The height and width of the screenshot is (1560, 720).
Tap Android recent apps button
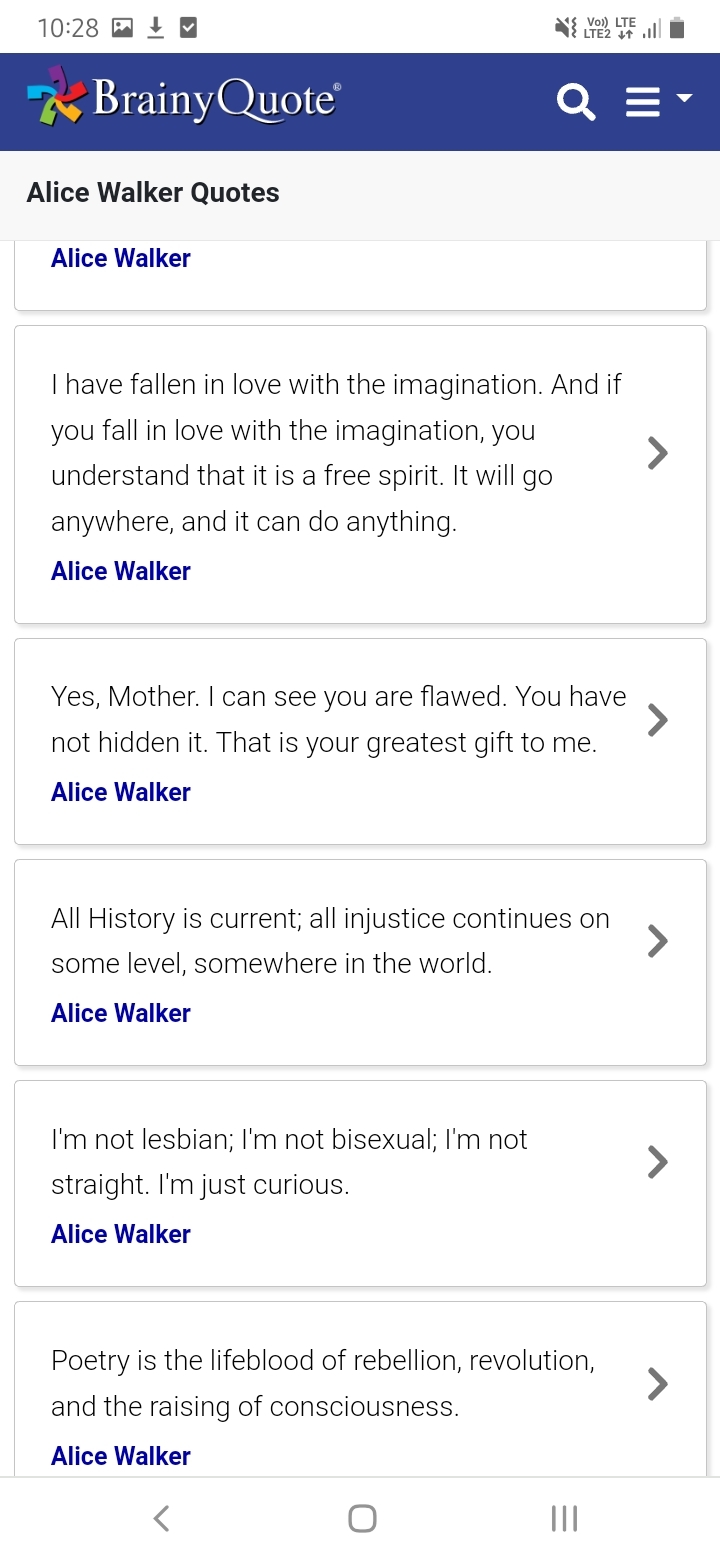point(564,1518)
